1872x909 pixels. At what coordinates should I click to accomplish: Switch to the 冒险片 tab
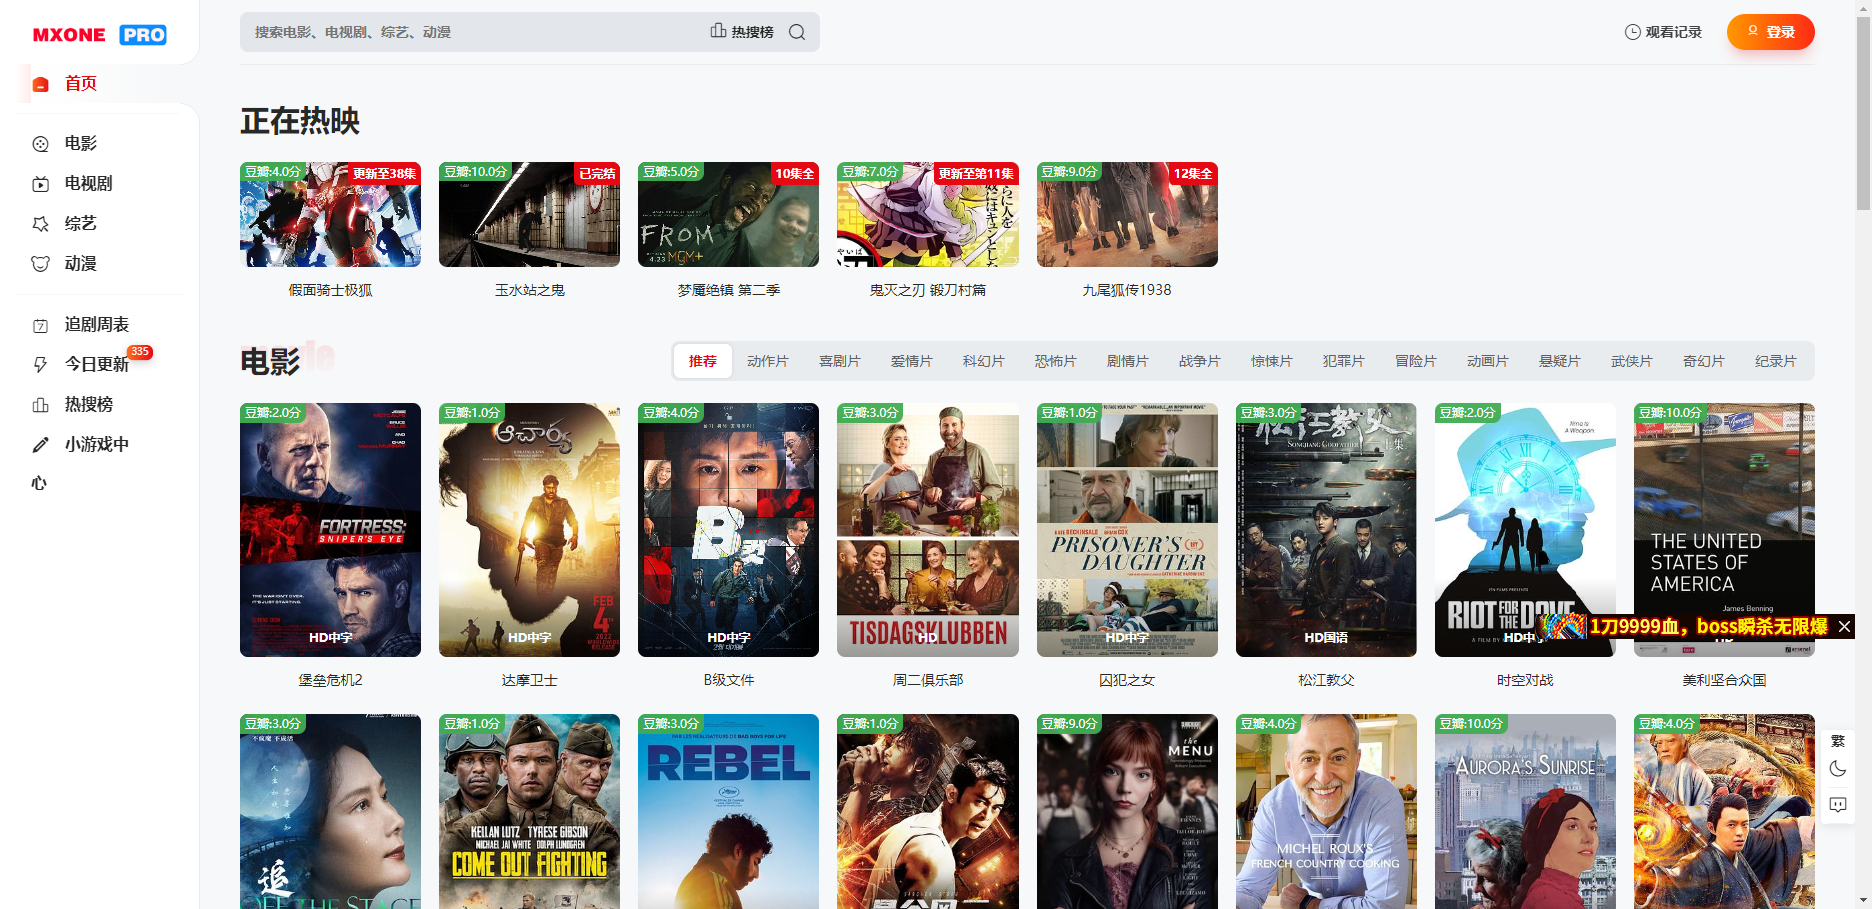1416,361
